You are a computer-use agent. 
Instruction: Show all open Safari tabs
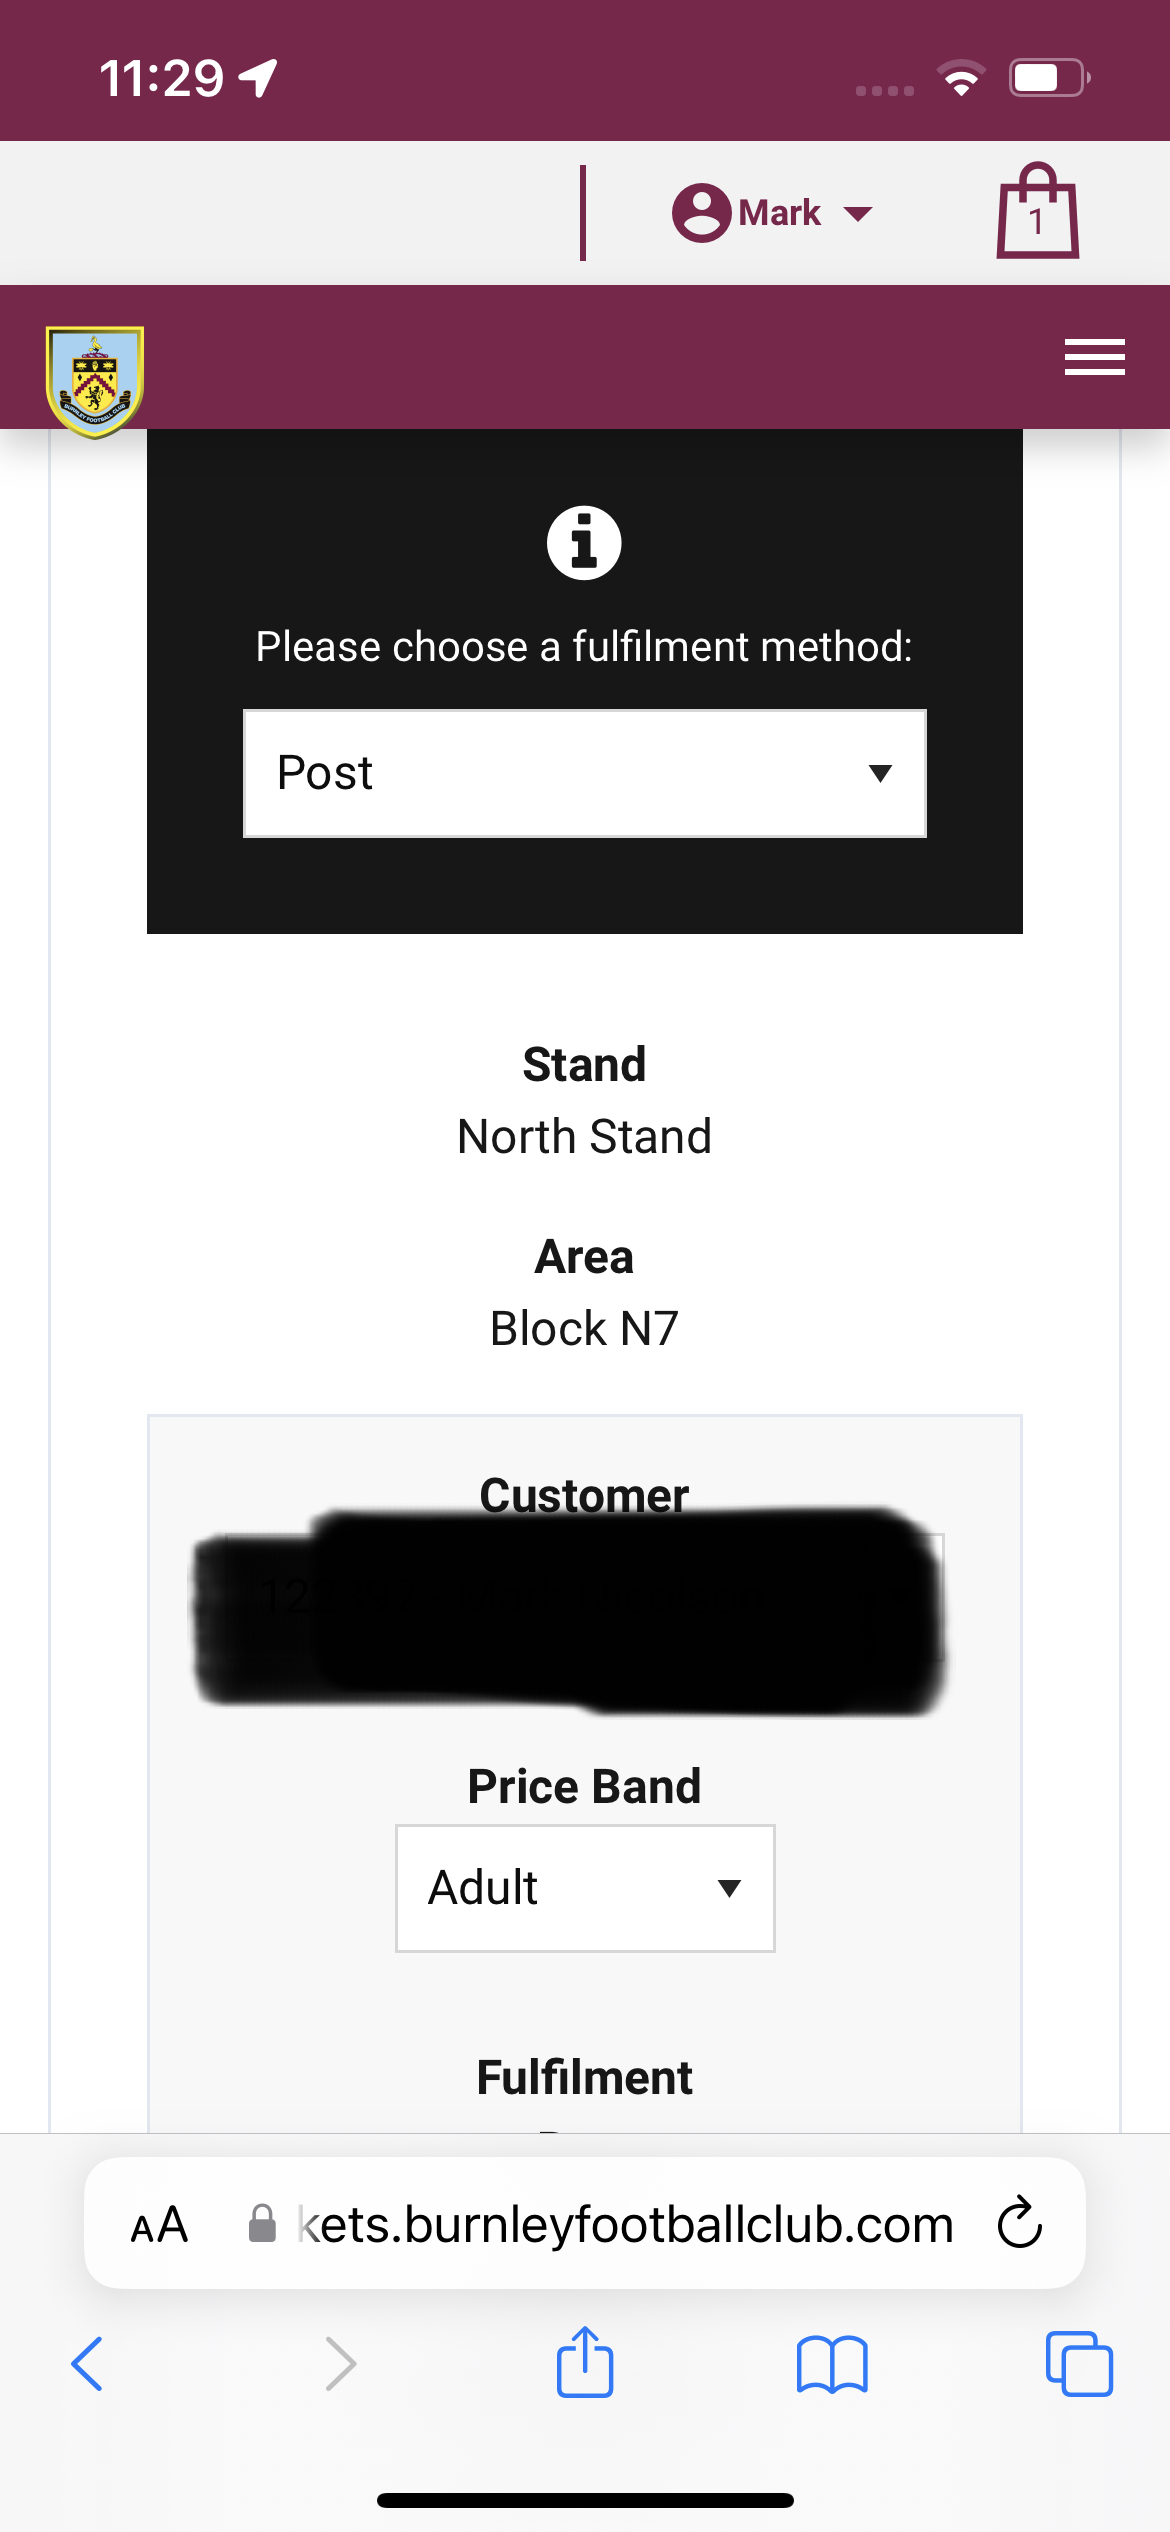(x=1078, y=2364)
